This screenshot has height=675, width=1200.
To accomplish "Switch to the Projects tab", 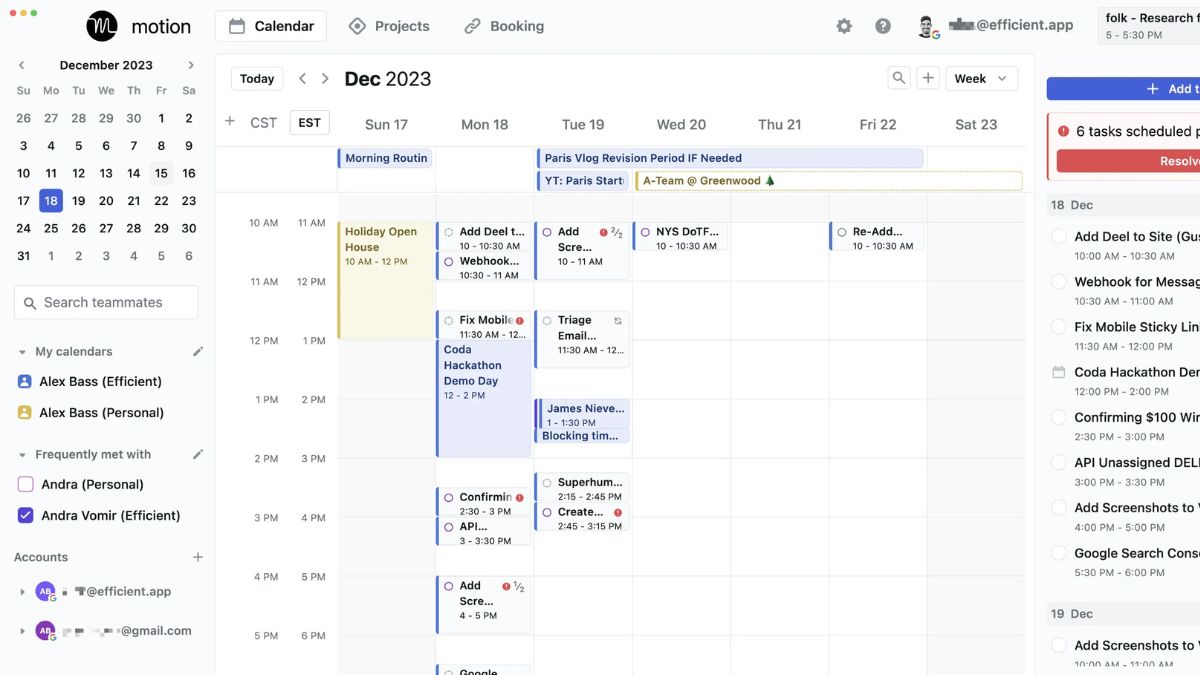I will [x=389, y=26].
